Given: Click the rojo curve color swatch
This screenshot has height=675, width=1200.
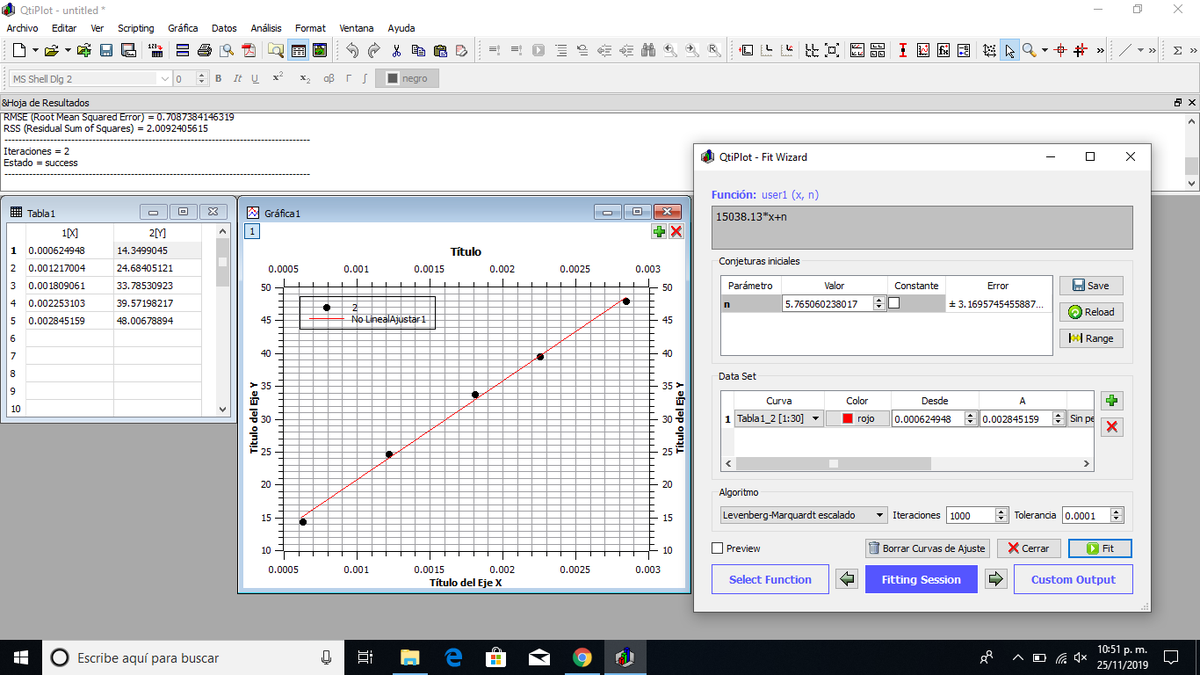Looking at the screenshot, I should click(857, 418).
